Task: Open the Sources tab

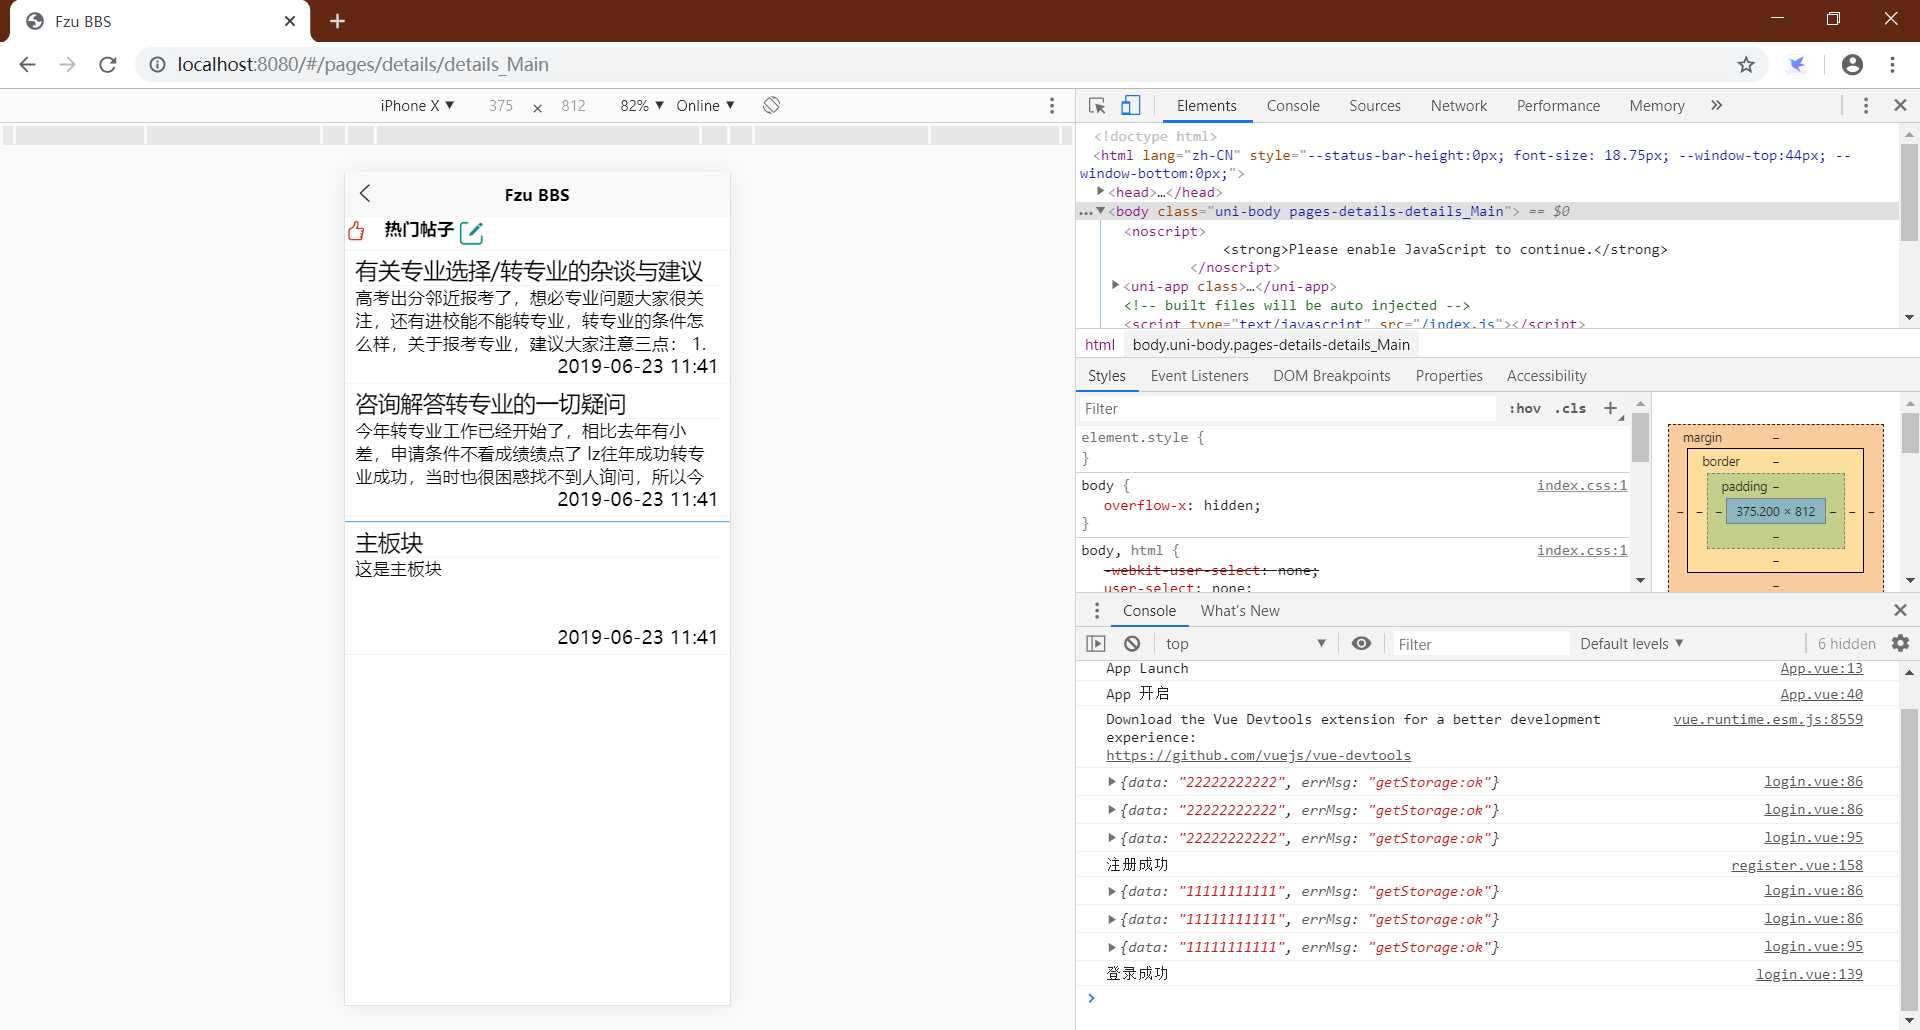Action: 1375,105
